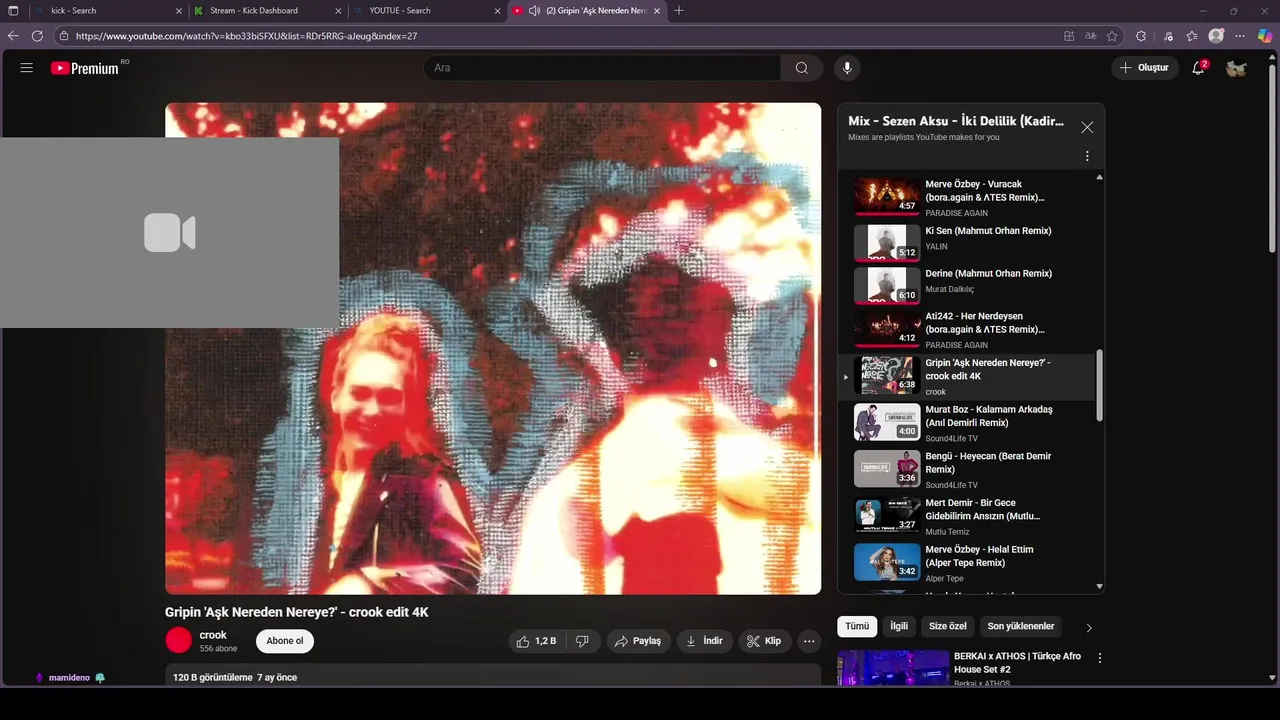Close the Stream - Kick Dashboard tab

(338, 11)
